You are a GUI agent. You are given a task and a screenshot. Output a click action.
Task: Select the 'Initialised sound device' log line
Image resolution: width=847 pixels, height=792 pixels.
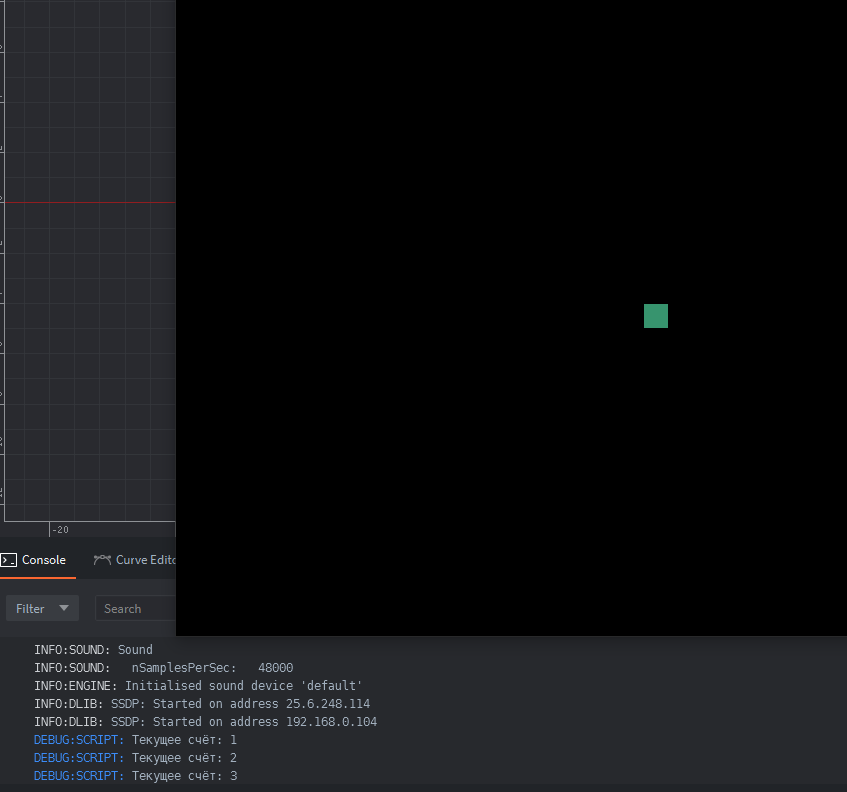coord(198,686)
